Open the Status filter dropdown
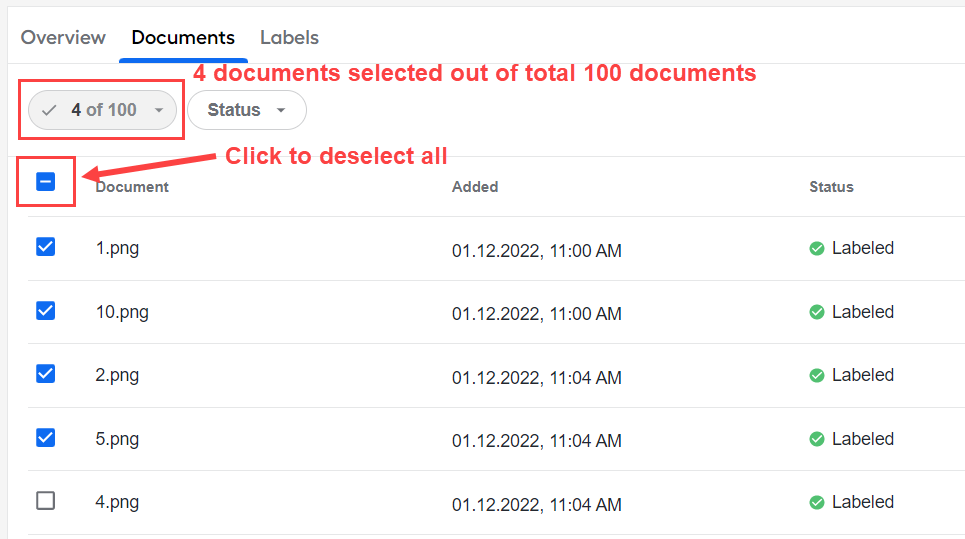Viewport: 965px width, 539px height. coord(247,110)
